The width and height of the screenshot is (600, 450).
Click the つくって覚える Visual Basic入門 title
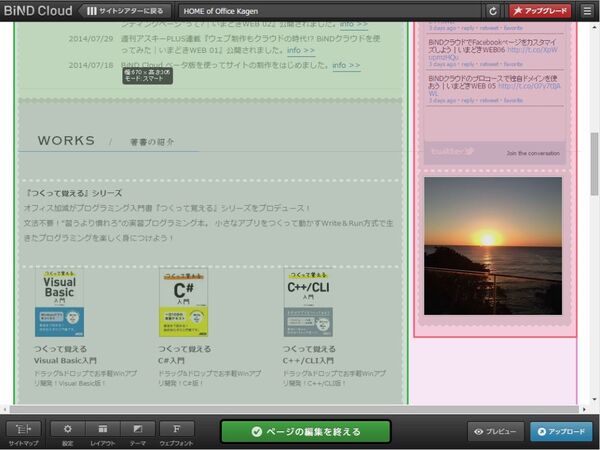65,355
